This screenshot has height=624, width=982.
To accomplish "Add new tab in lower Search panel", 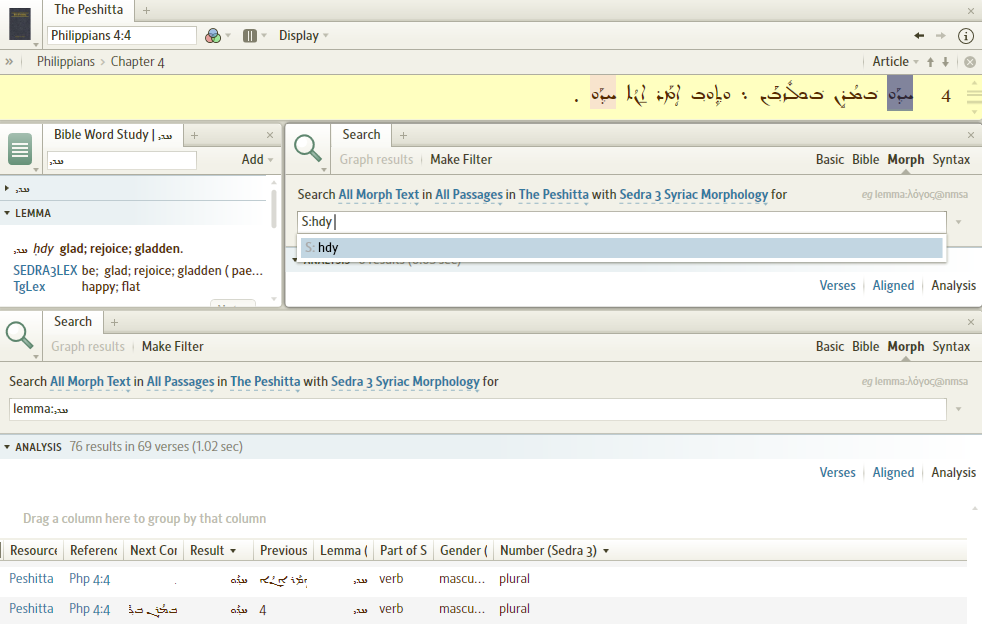I will click(114, 322).
